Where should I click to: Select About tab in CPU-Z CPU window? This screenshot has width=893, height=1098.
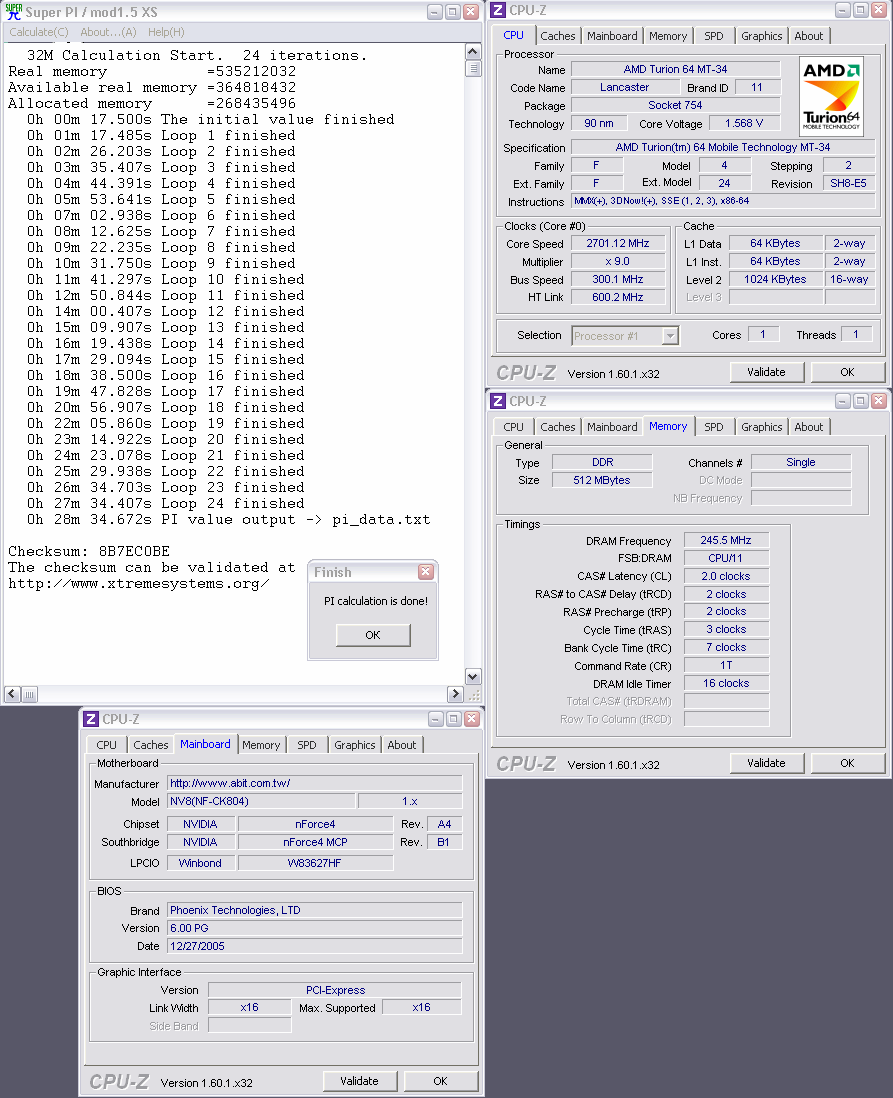(808, 36)
